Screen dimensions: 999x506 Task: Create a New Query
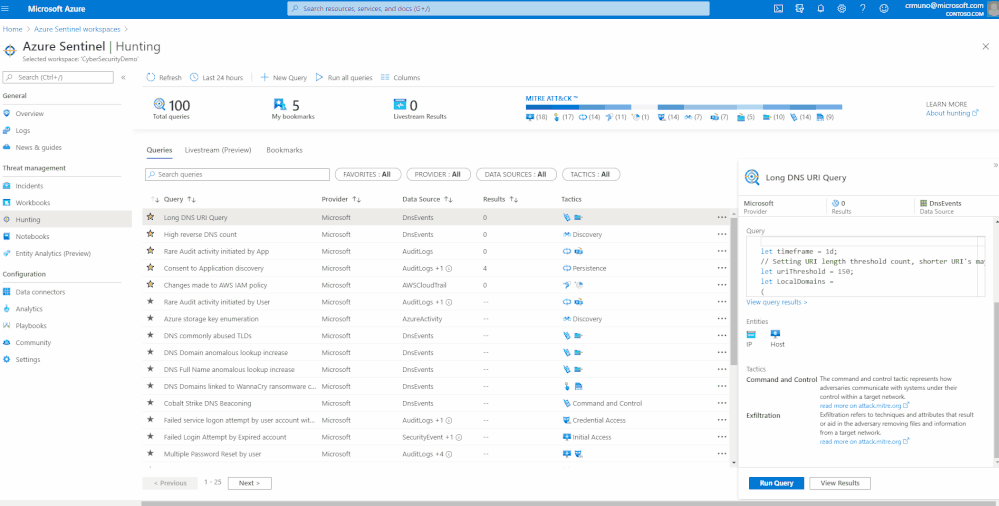[284, 78]
